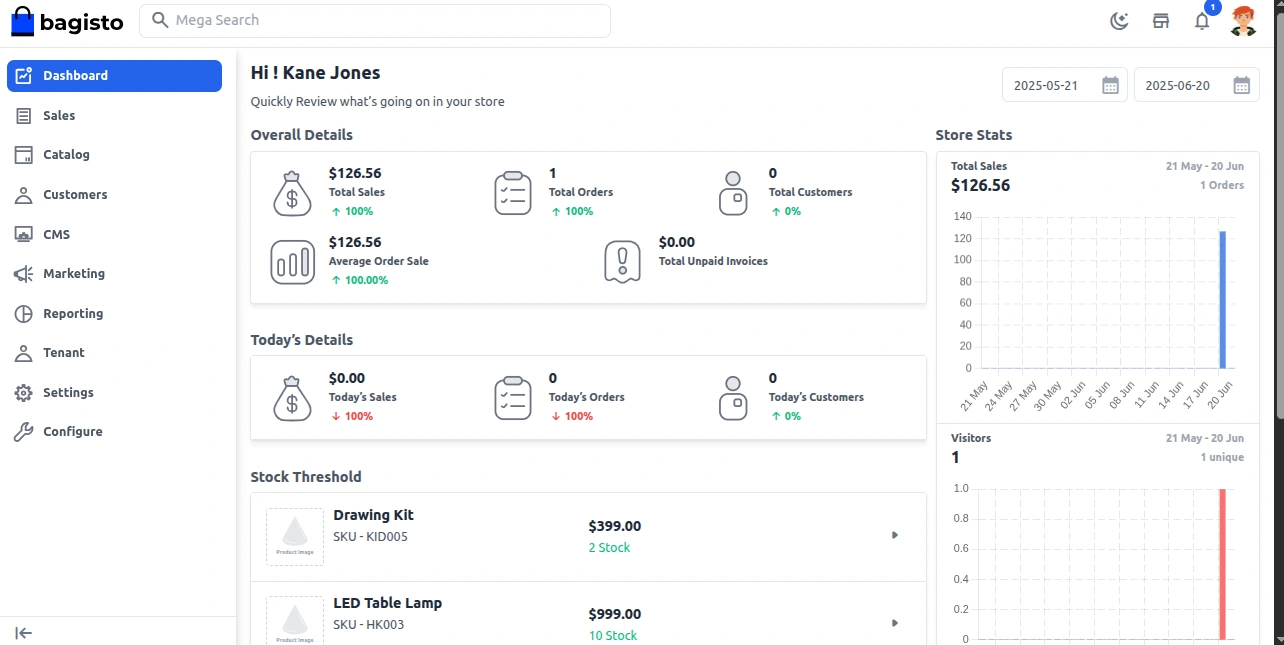Open the storefront via shop icon

pyautogui.click(x=1161, y=21)
